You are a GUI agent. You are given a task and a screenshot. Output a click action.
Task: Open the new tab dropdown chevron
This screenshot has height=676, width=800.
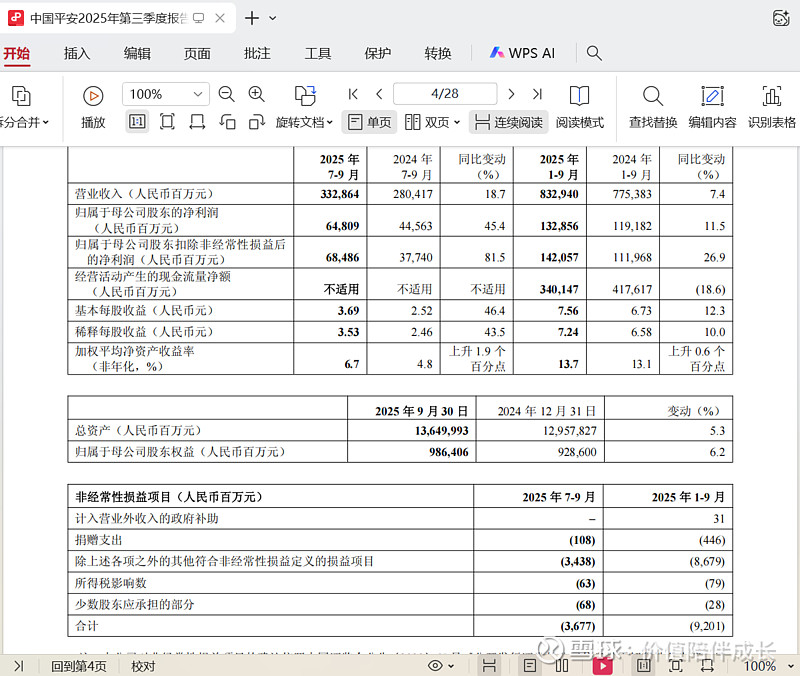(x=273, y=18)
